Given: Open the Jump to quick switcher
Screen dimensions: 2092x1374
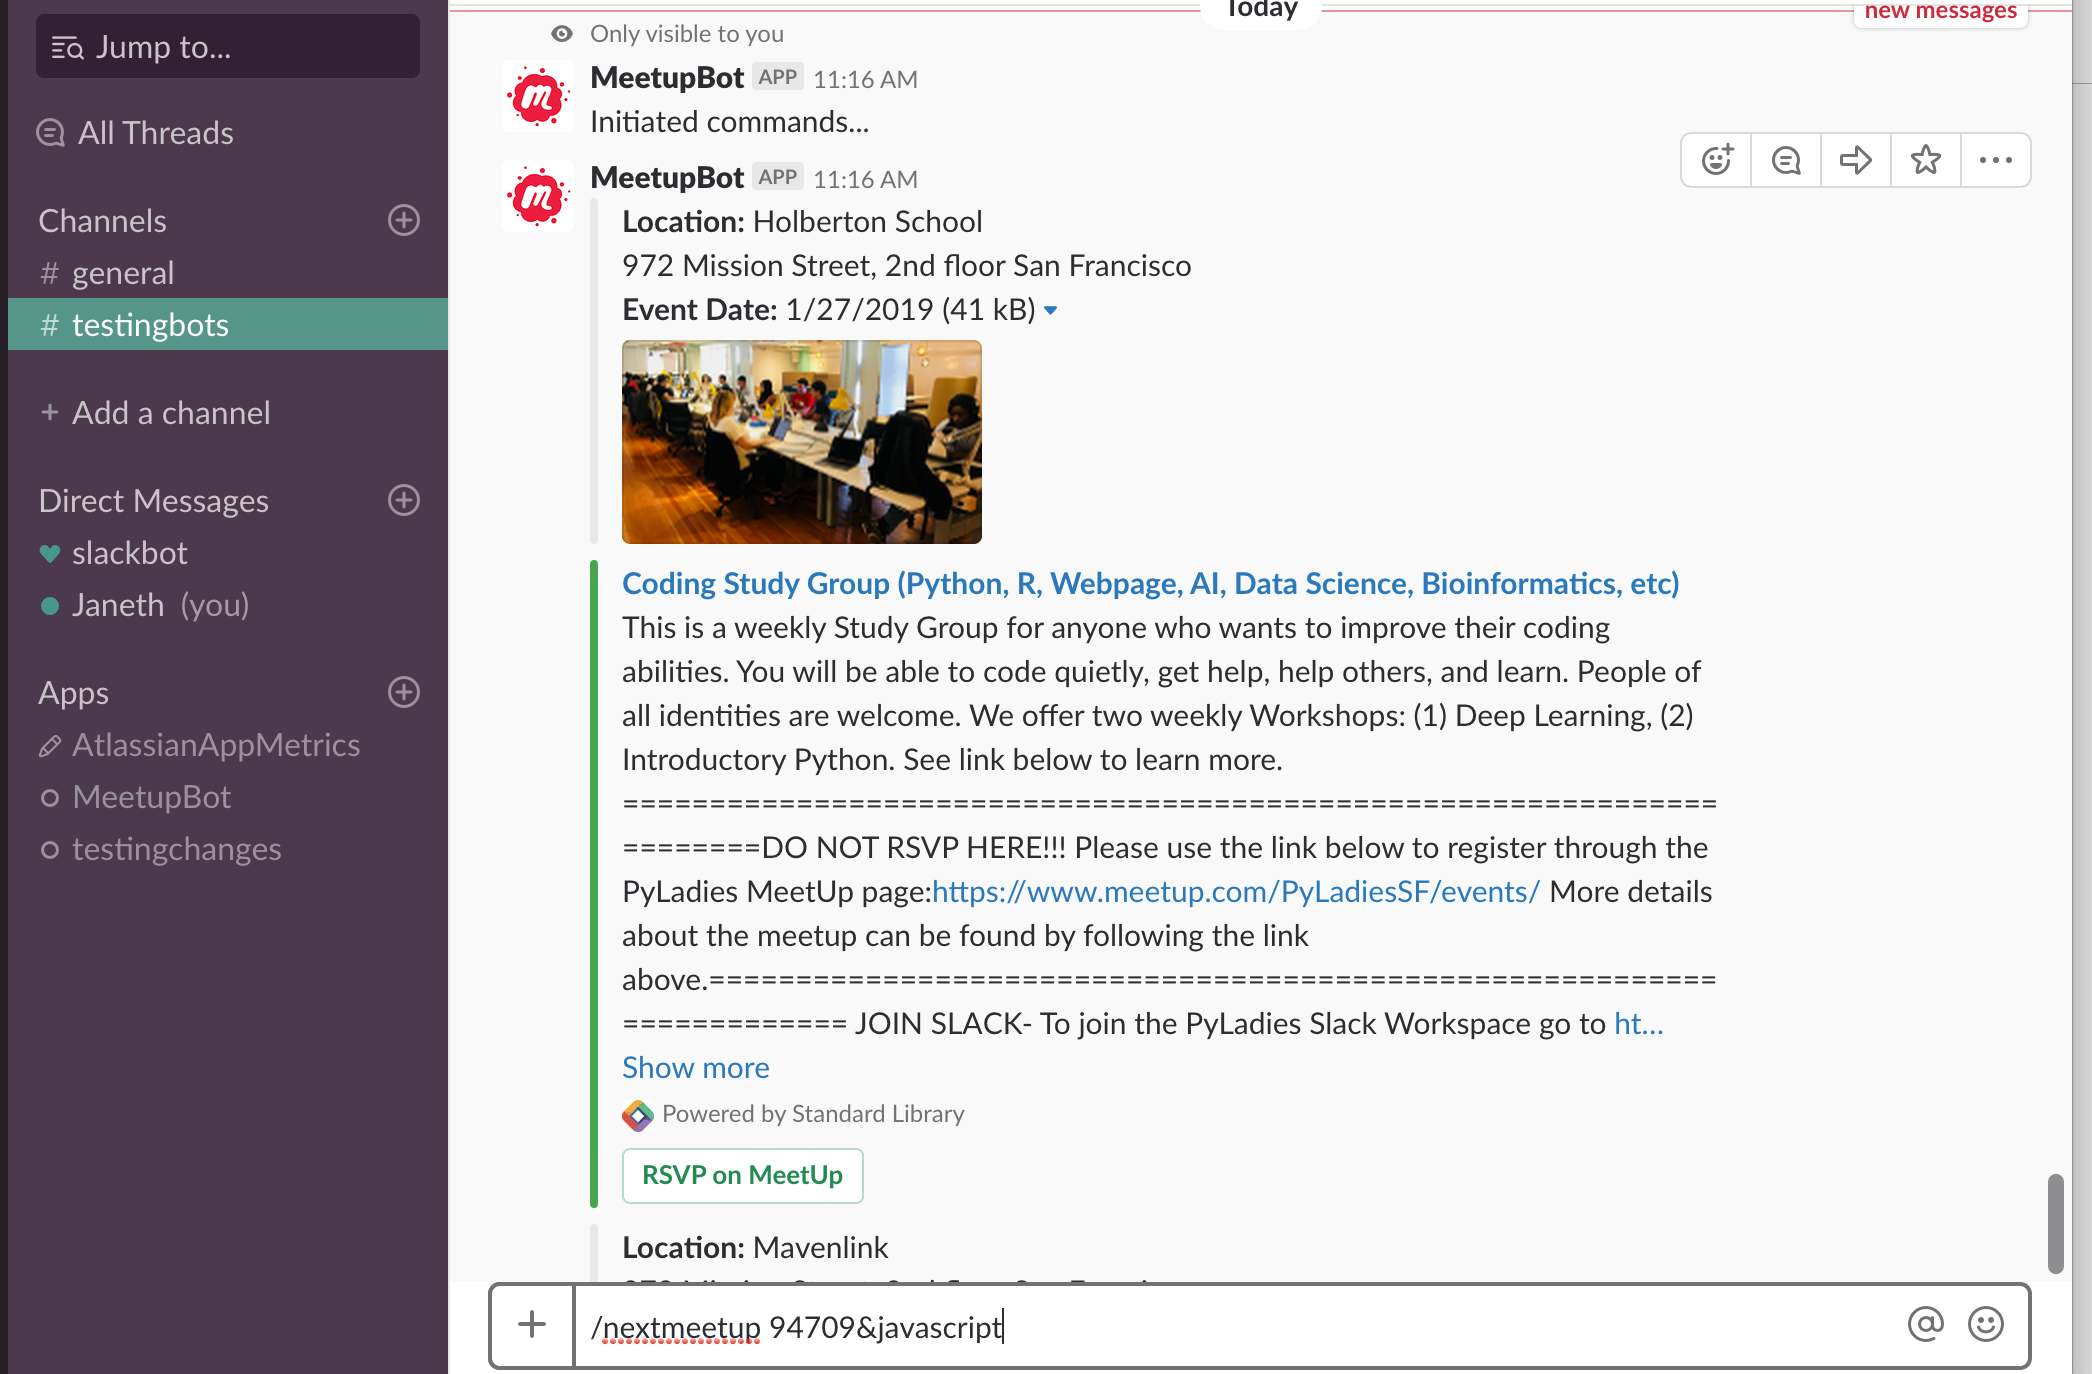Looking at the screenshot, I should point(228,47).
